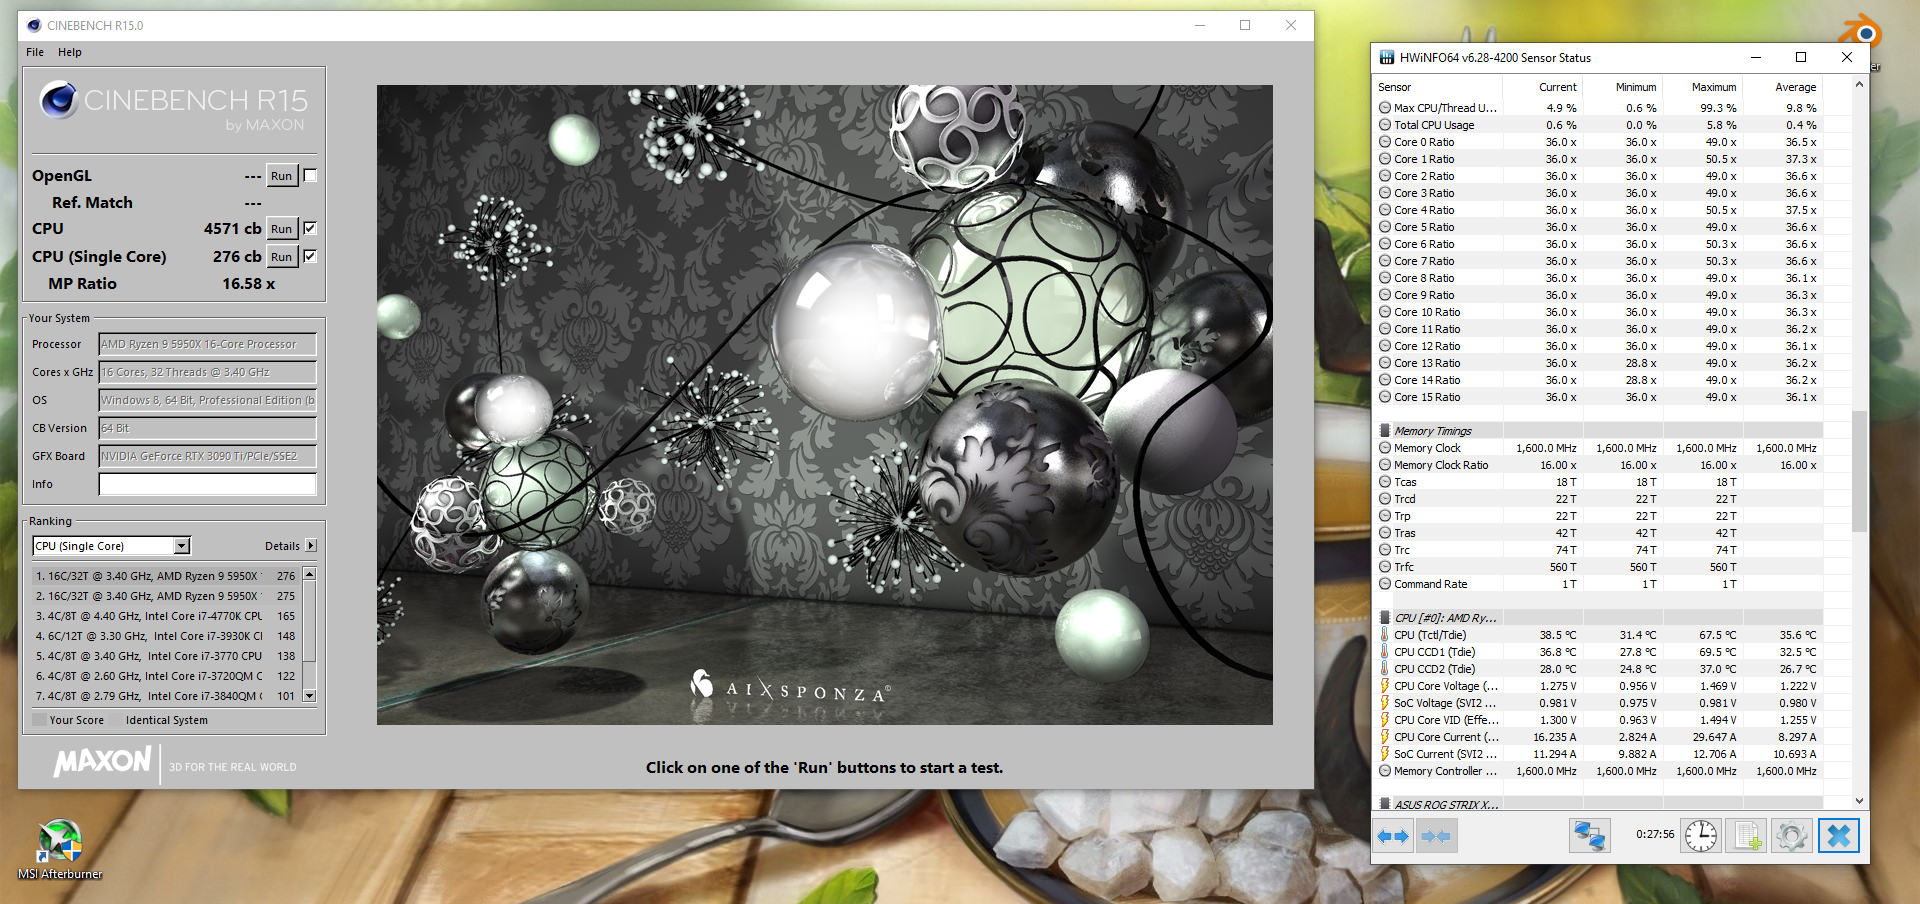Open the File menu in Cinebench

35,52
